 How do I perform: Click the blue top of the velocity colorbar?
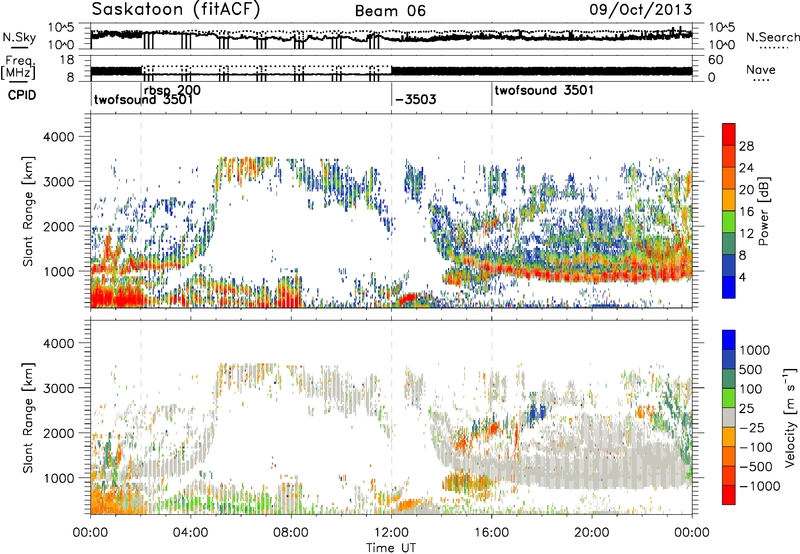tap(729, 340)
